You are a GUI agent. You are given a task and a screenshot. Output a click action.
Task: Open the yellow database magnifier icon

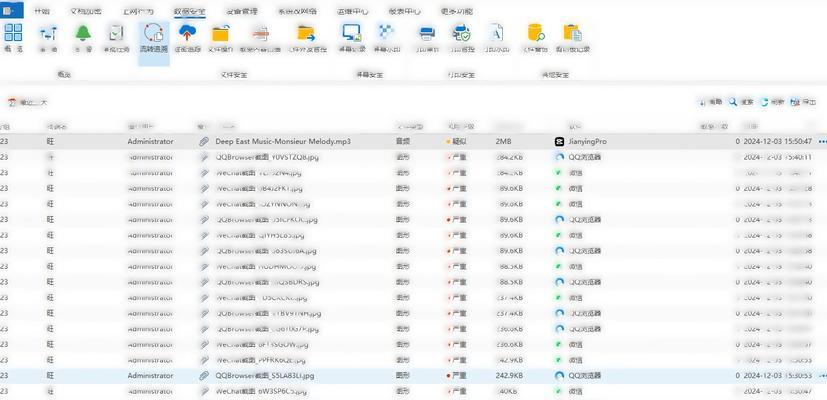tap(536, 33)
